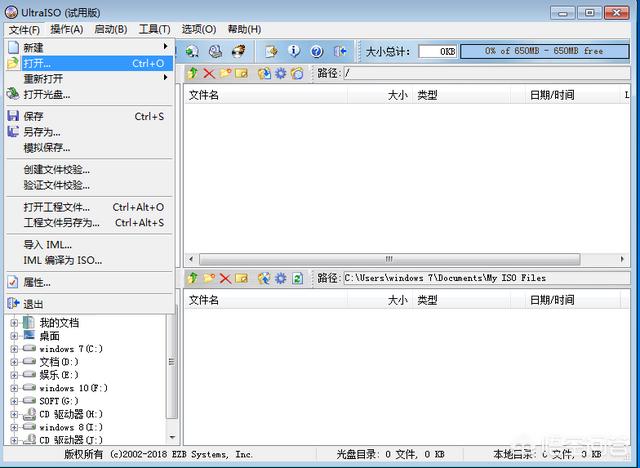Click the exit door icon in main toolbar

(340, 51)
